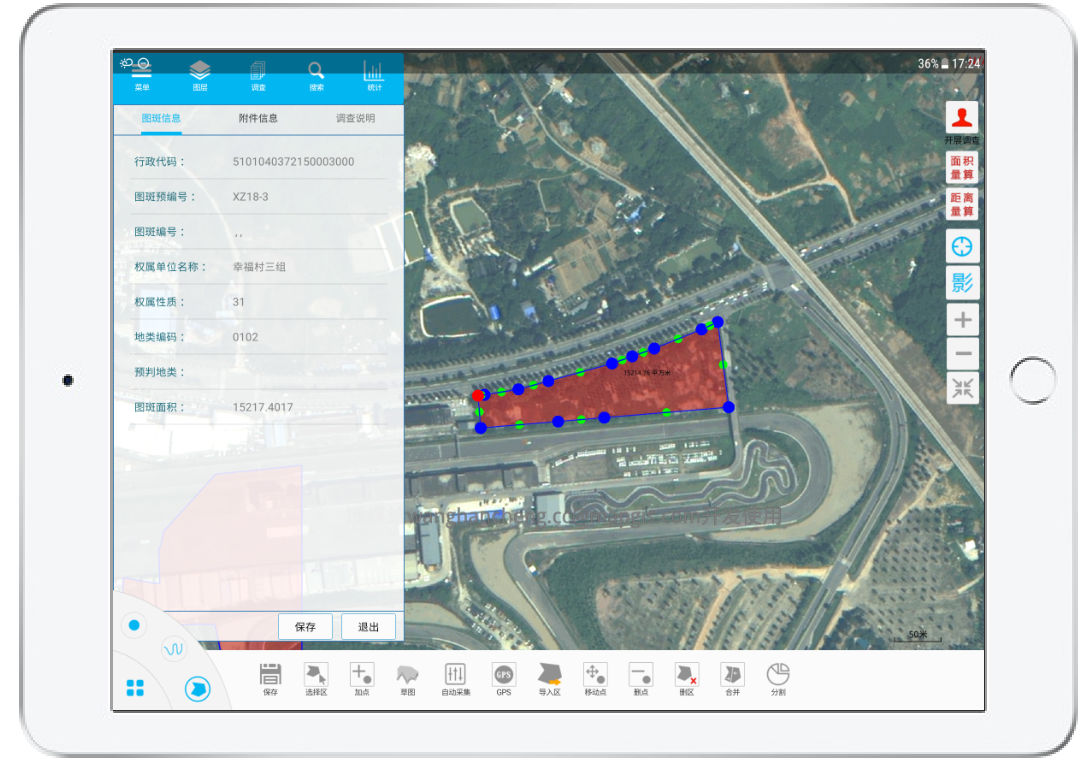Select the 删区 delete region tool

686,678
